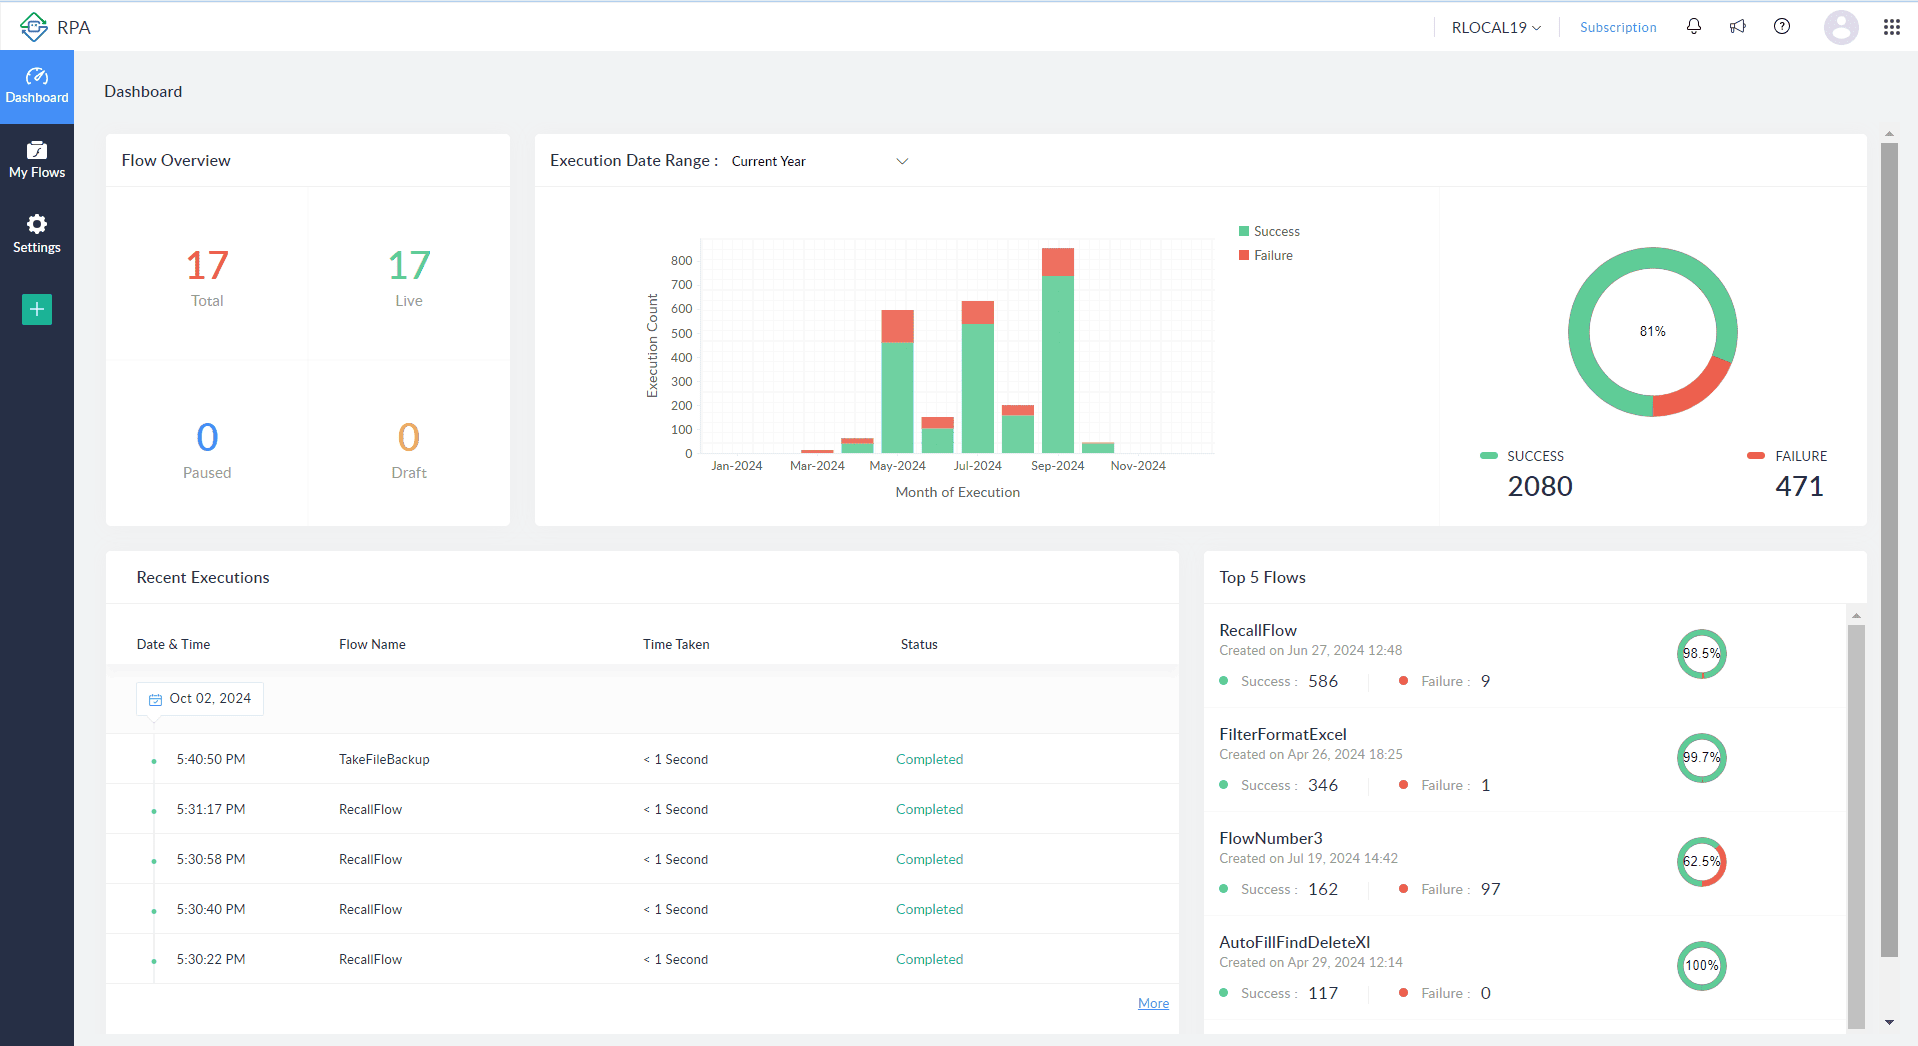
Task: Open the RecallFlow entry in Top 5 Flows
Action: (1257, 630)
